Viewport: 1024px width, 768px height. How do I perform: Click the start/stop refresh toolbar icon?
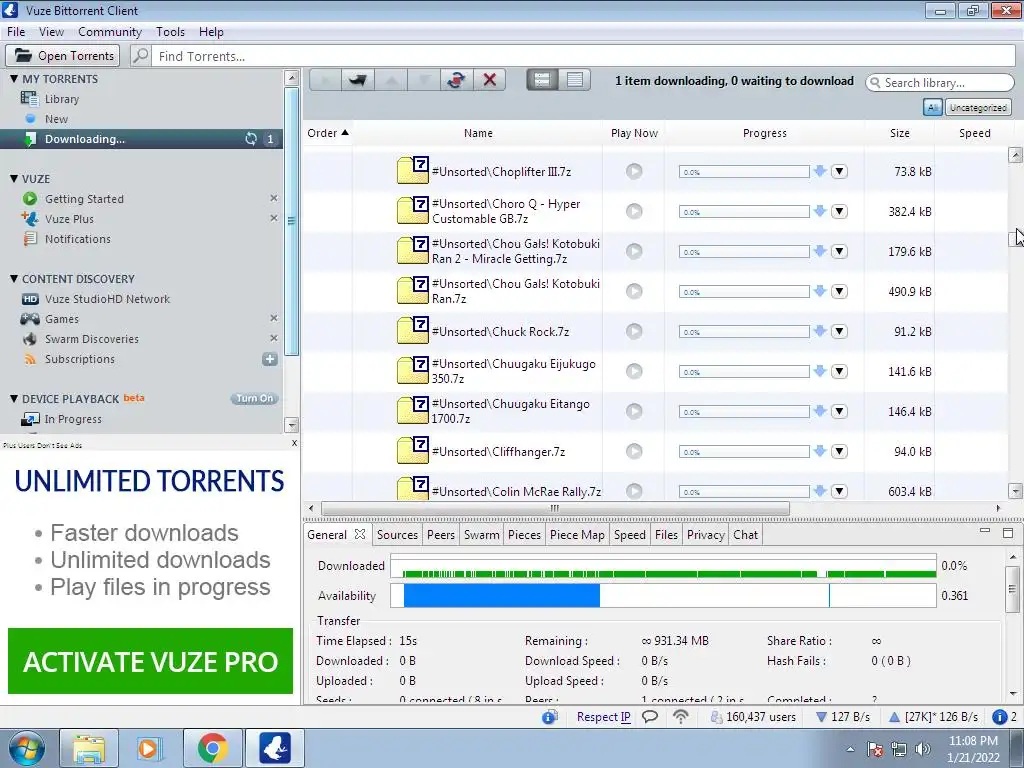456,80
